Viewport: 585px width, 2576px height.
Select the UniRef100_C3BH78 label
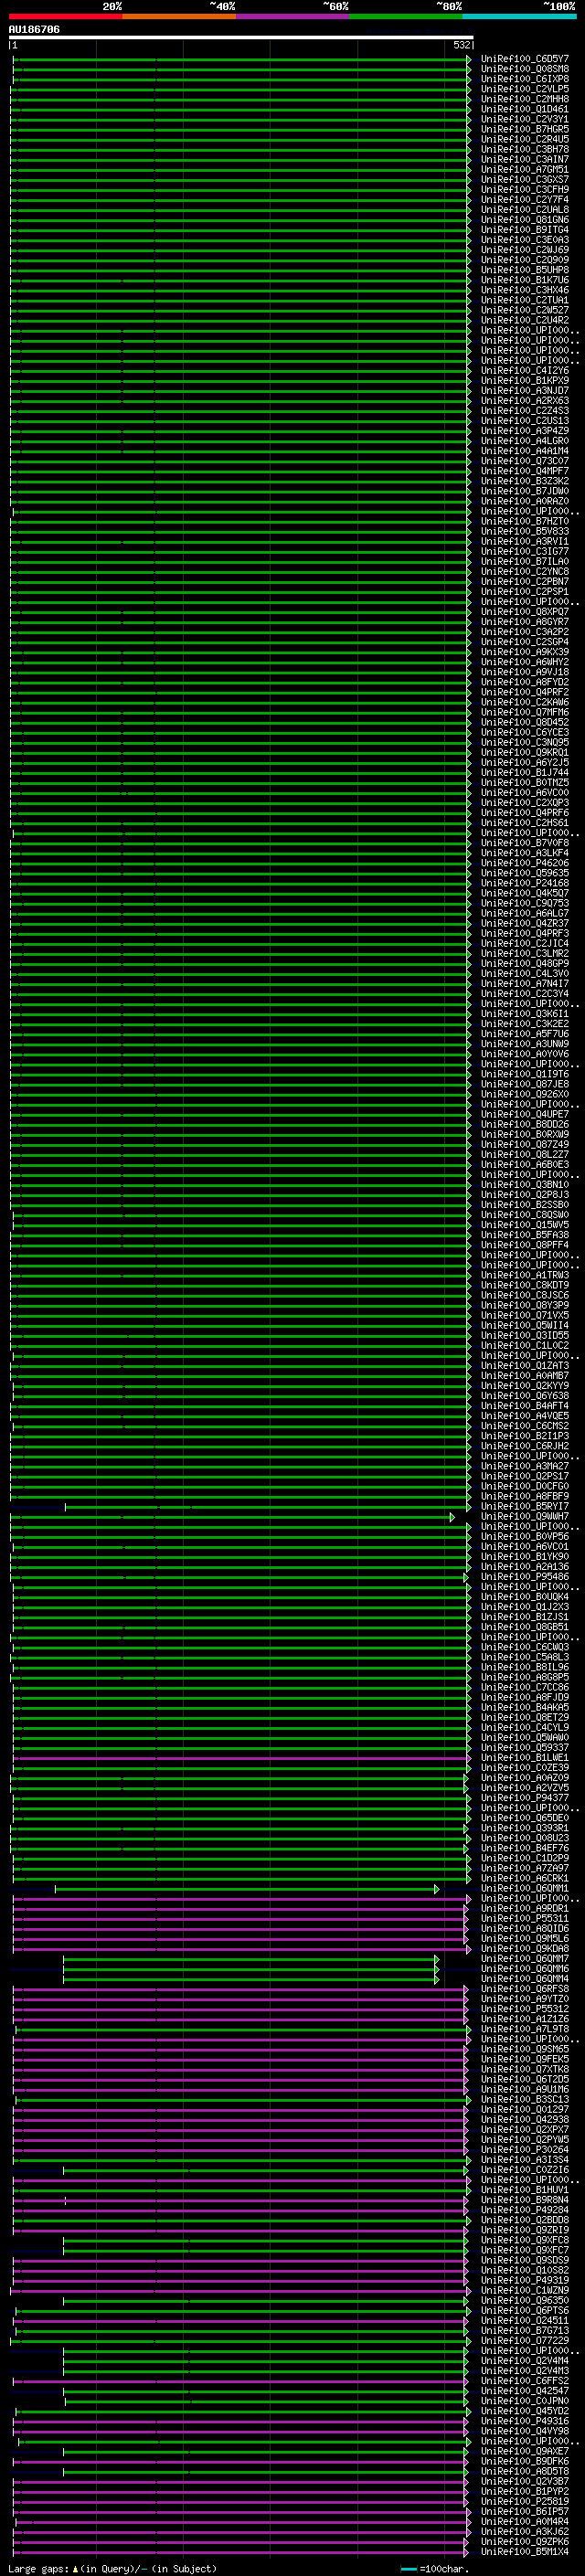point(525,149)
